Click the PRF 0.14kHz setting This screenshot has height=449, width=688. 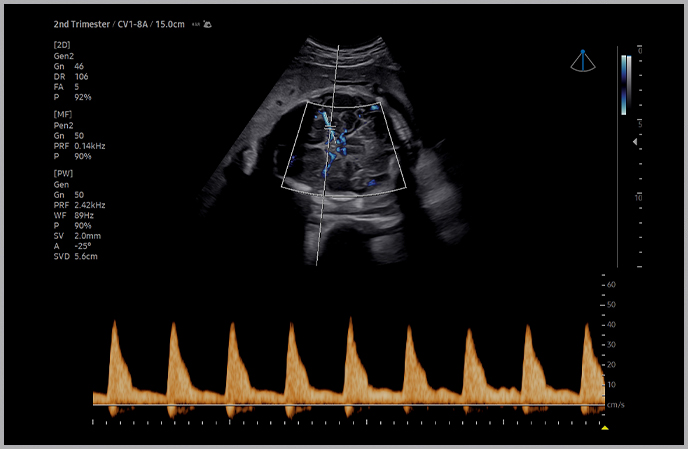79,145
